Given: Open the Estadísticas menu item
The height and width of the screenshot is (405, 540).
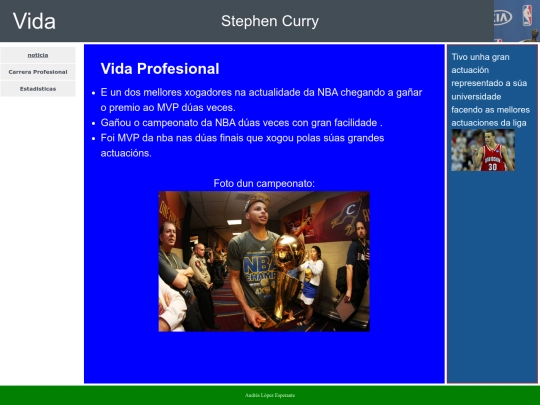Looking at the screenshot, I should point(38,89).
